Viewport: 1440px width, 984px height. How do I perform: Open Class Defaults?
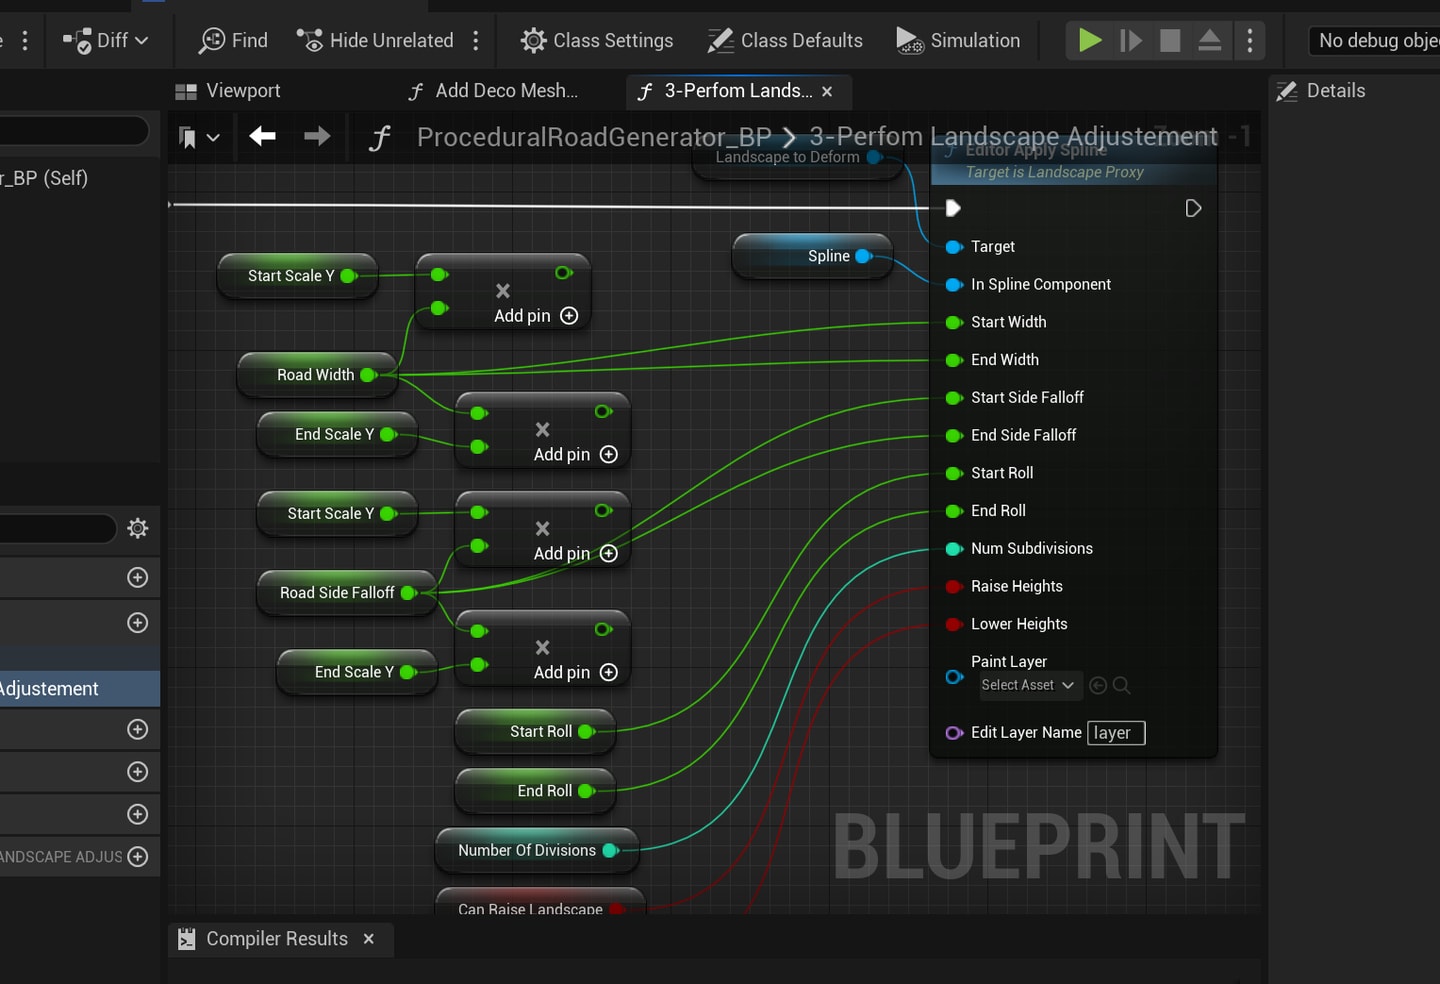pos(785,41)
